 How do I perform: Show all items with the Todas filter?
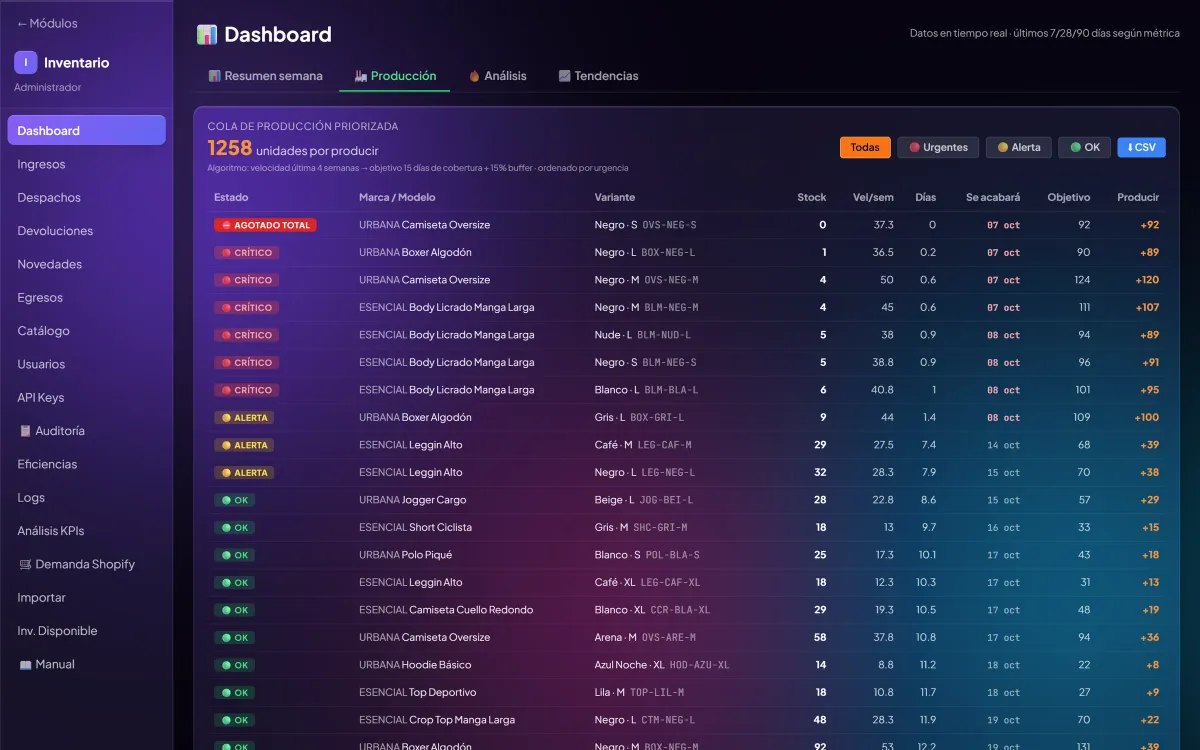865,147
